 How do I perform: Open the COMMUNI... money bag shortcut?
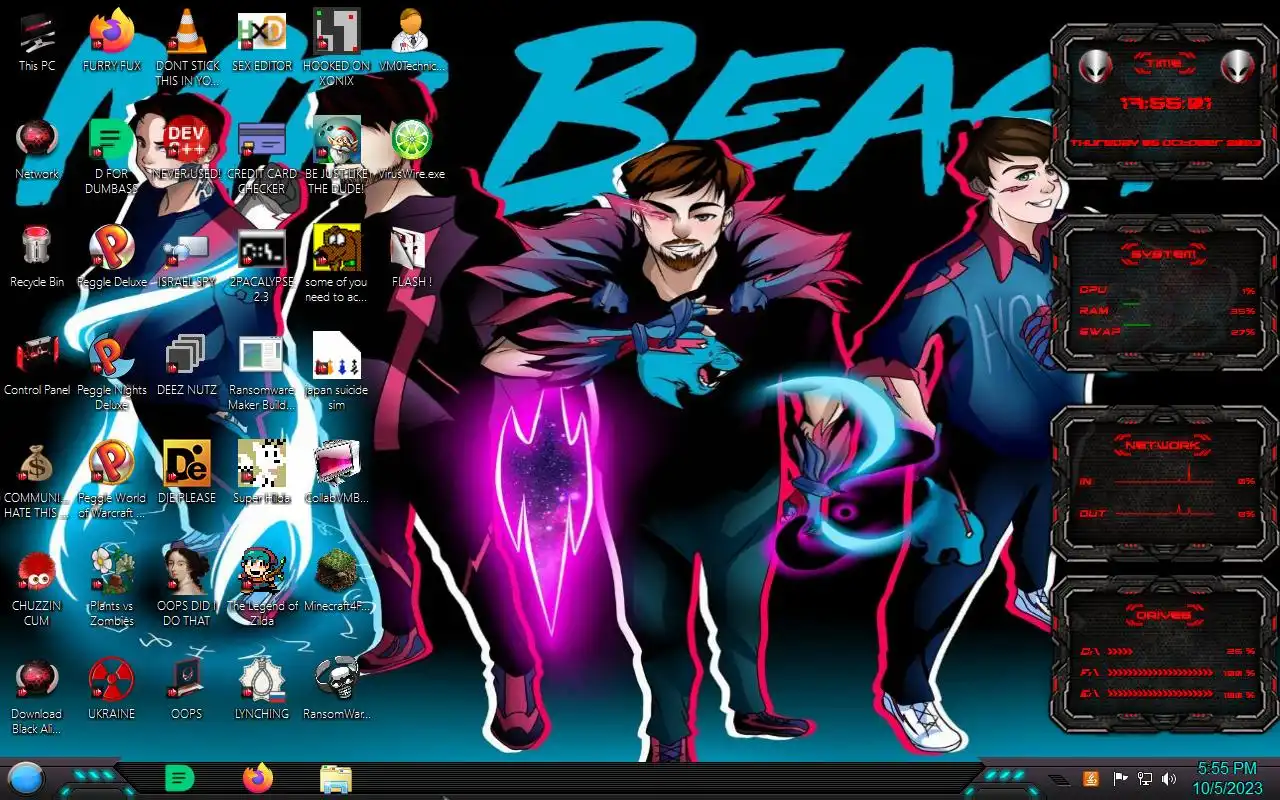[x=37, y=481]
